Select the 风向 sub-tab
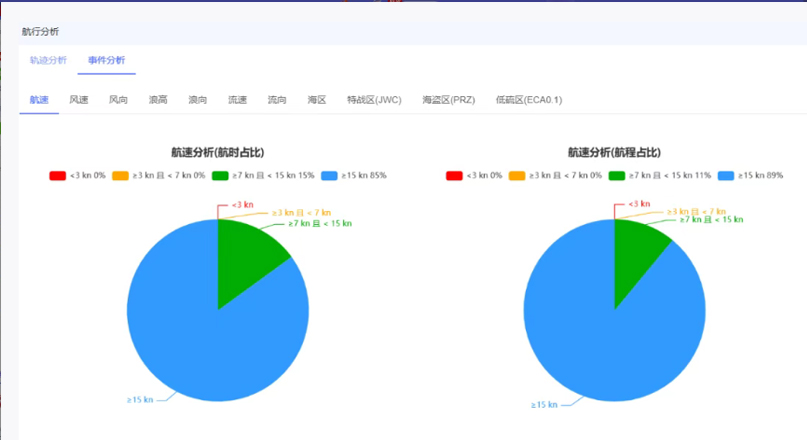The image size is (807, 440). [x=118, y=100]
